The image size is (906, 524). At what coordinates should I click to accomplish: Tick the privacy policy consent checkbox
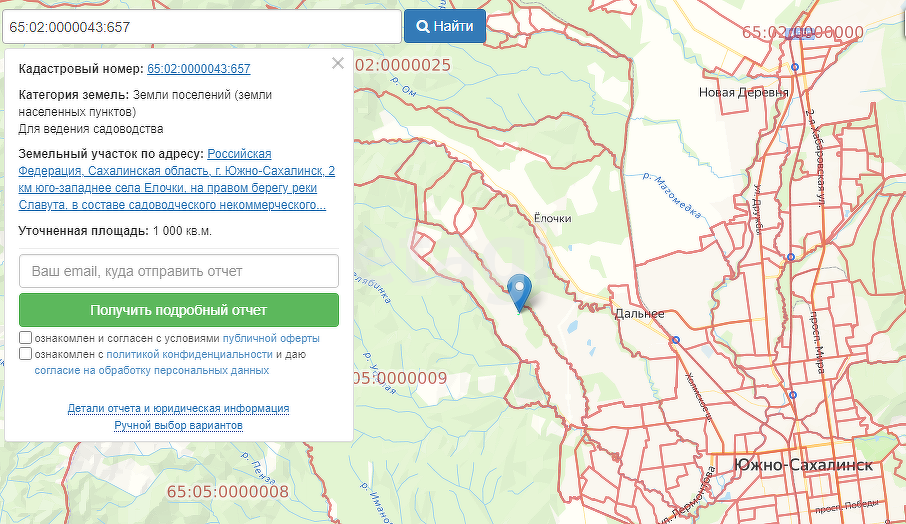click(26, 354)
